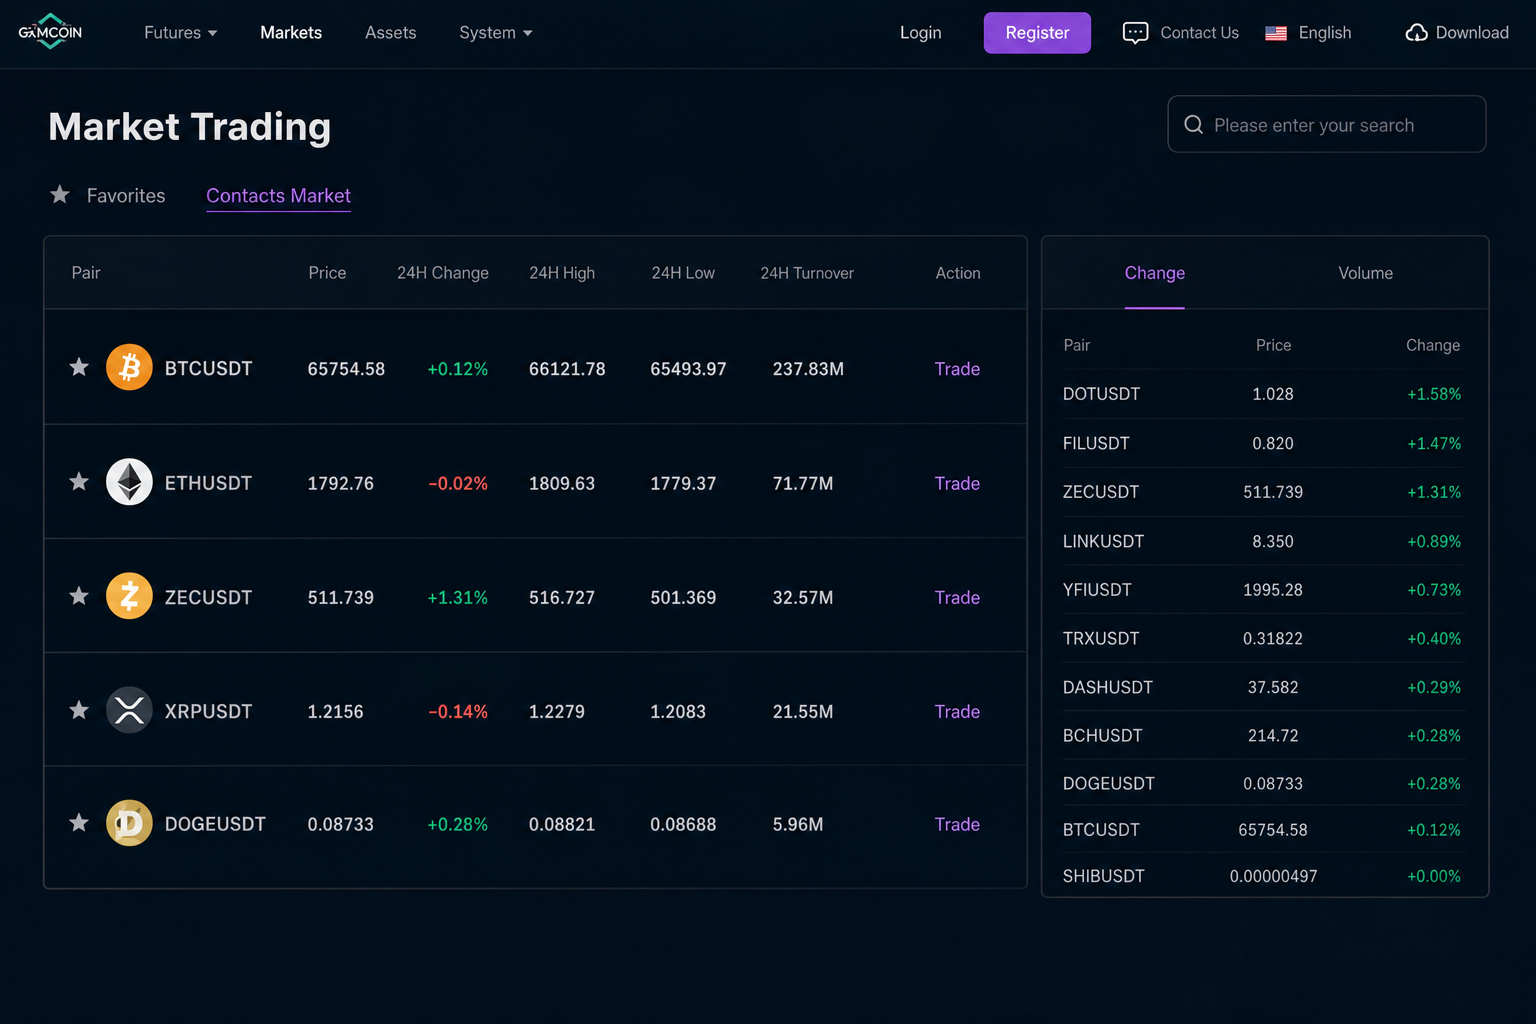
Task: Click the ETHUSDT -0.02% change value
Action: click(x=458, y=483)
